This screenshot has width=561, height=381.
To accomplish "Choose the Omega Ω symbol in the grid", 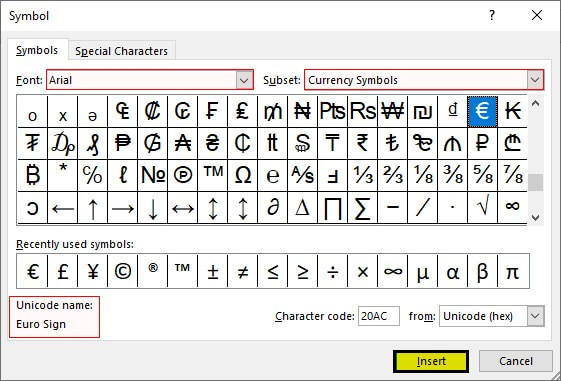I will point(243,175).
